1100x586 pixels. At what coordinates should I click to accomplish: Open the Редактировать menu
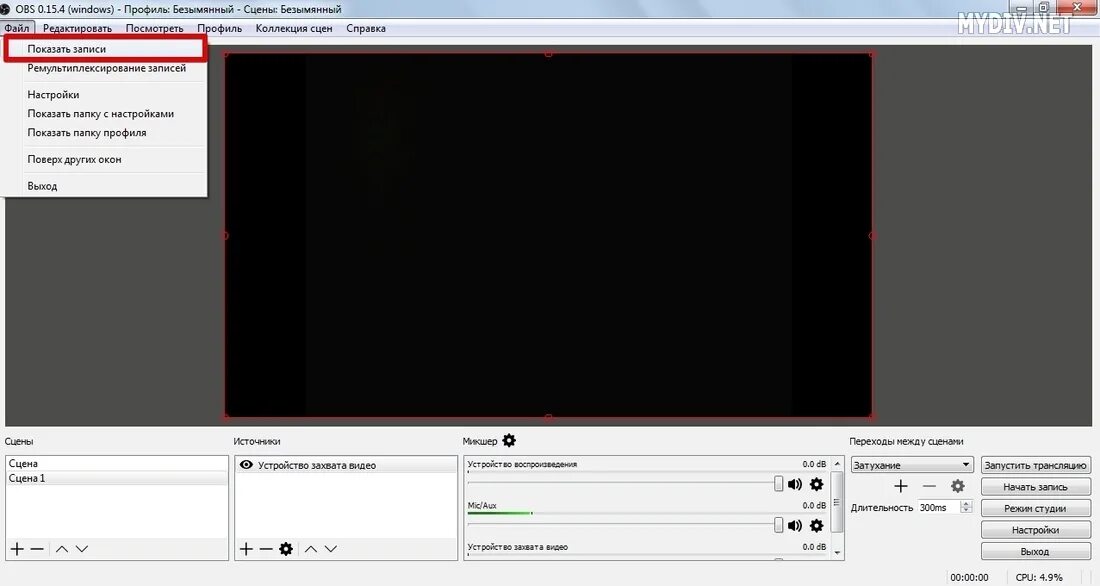point(77,28)
